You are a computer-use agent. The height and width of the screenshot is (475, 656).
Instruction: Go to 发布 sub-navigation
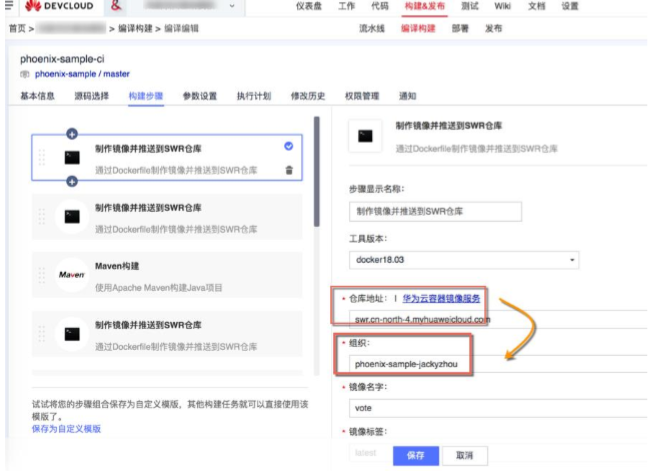click(494, 28)
